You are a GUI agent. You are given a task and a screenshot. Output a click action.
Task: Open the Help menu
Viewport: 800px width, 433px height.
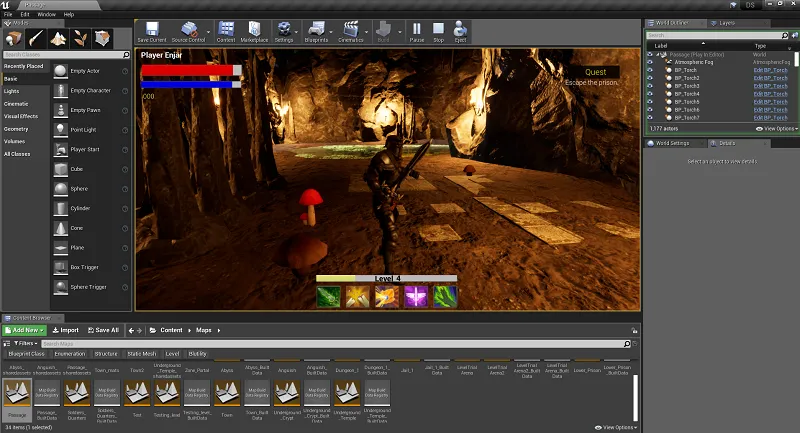click(x=69, y=14)
